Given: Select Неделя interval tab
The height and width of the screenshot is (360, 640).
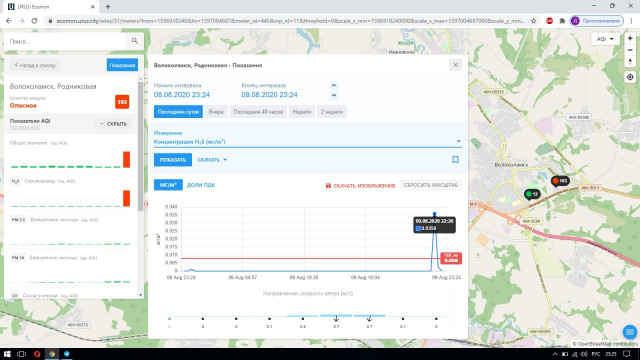Looking at the screenshot, I should 302,111.
